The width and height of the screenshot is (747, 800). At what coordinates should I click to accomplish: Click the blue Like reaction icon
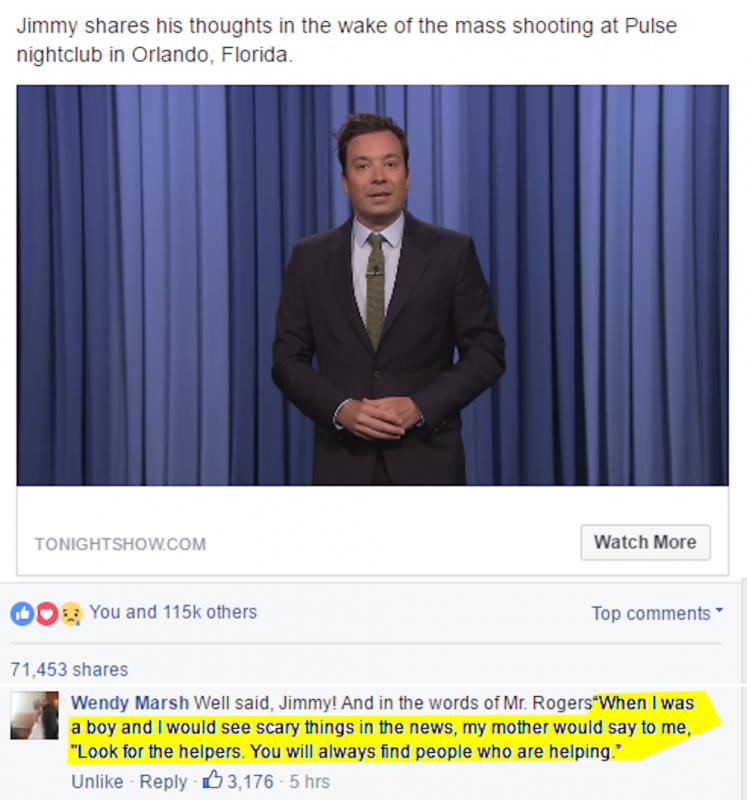[22, 613]
